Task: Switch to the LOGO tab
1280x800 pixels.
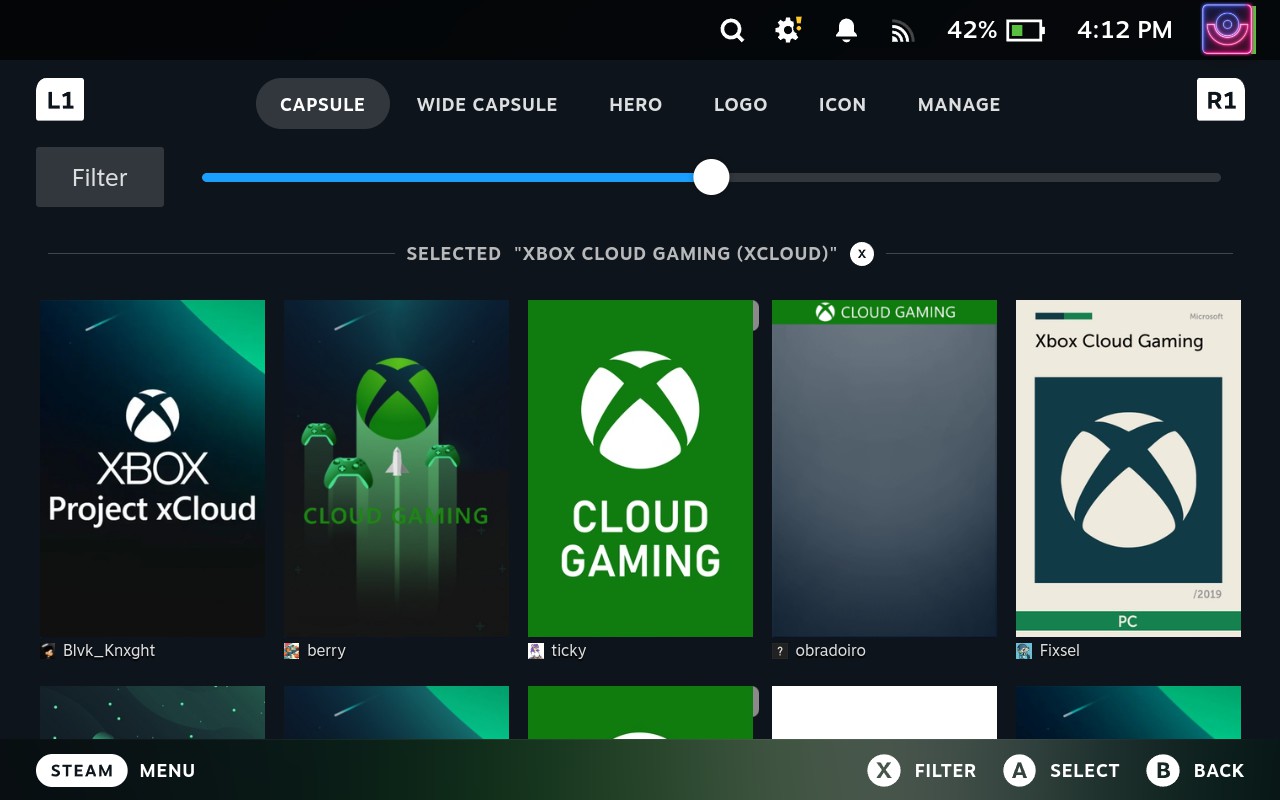Action: (741, 104)
